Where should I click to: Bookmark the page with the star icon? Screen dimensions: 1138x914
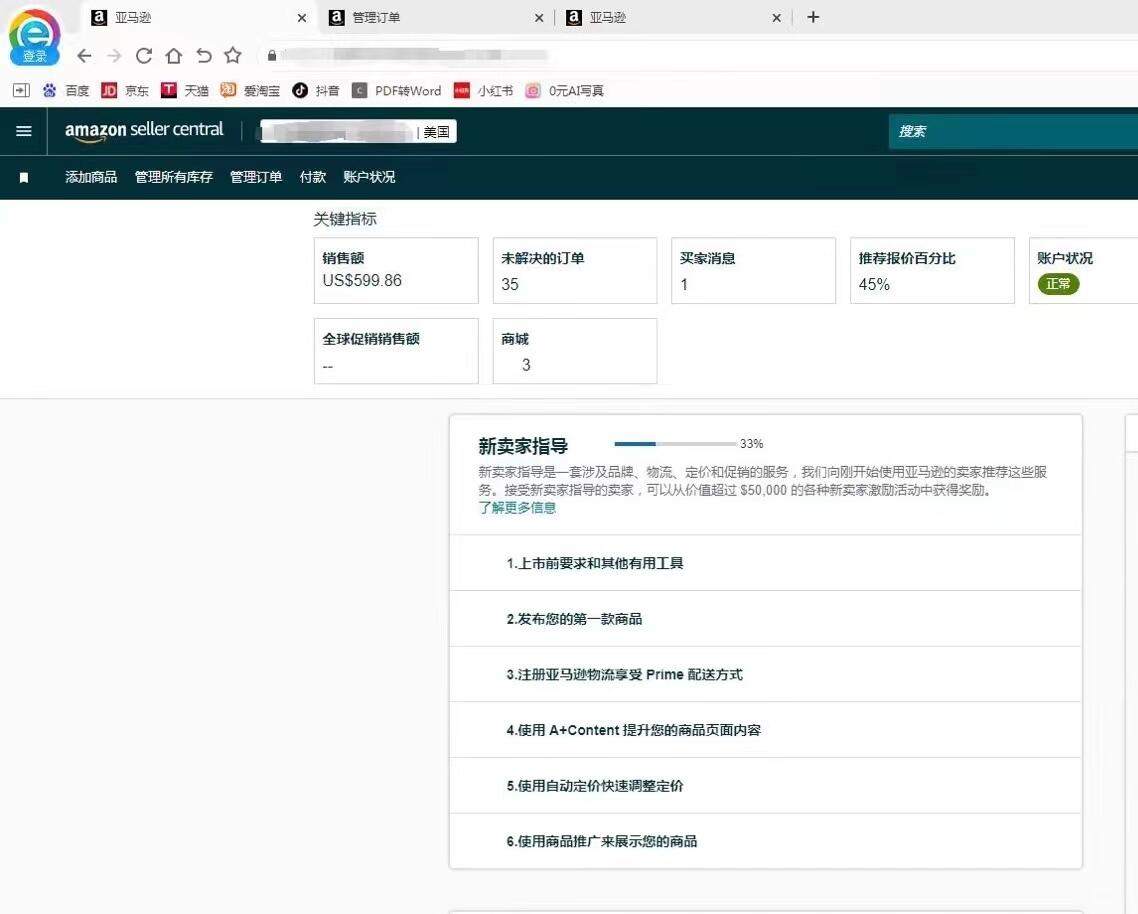coord(233,55)
